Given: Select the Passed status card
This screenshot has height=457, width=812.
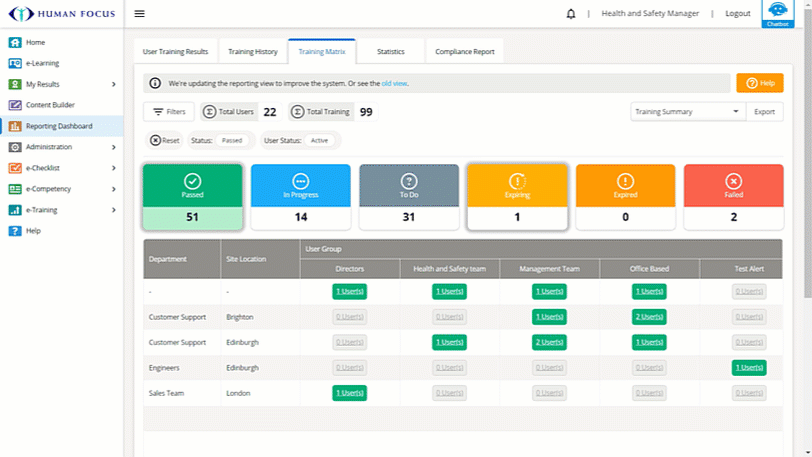Looking at the screenshot, I should click(192, 196).
